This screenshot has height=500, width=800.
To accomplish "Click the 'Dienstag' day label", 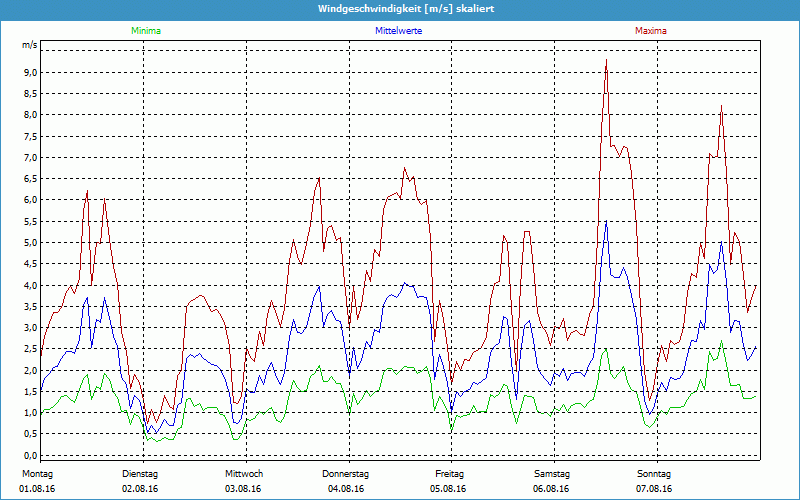I will pos(140,474).
